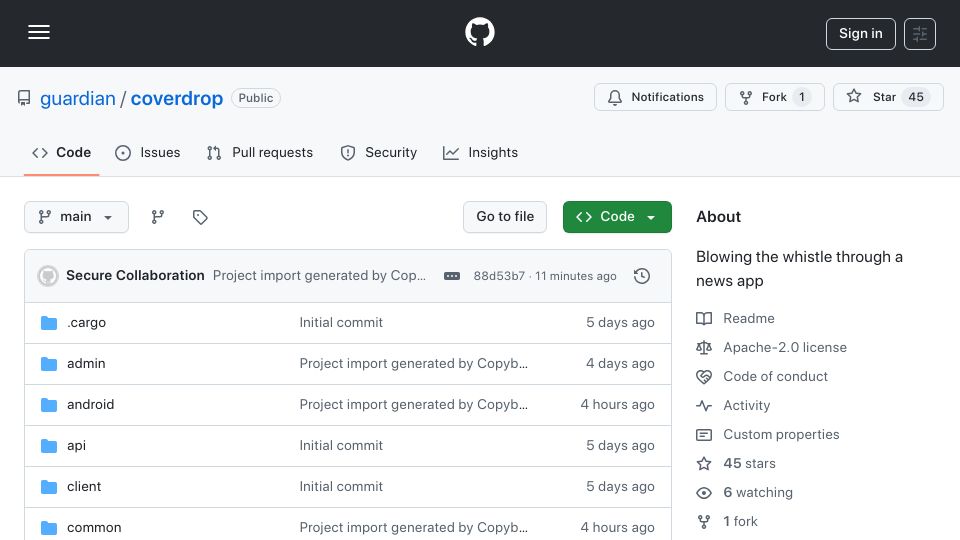Open the 45 stars link
The image size is (960, 540).
(x=749, y=463)
